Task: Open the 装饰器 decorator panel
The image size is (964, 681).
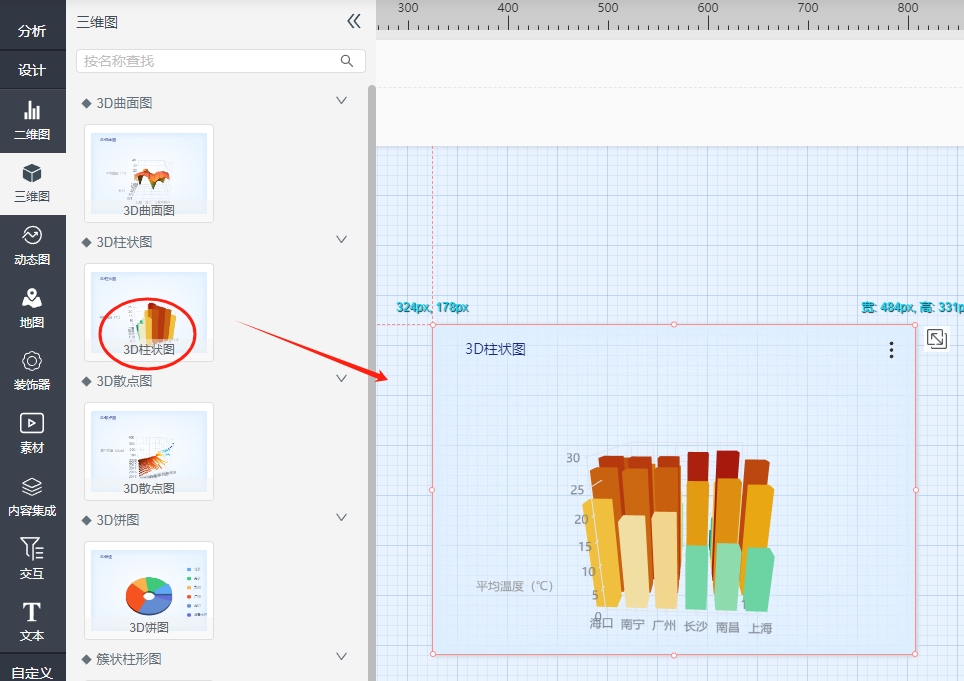Action: tap(32, 371)
